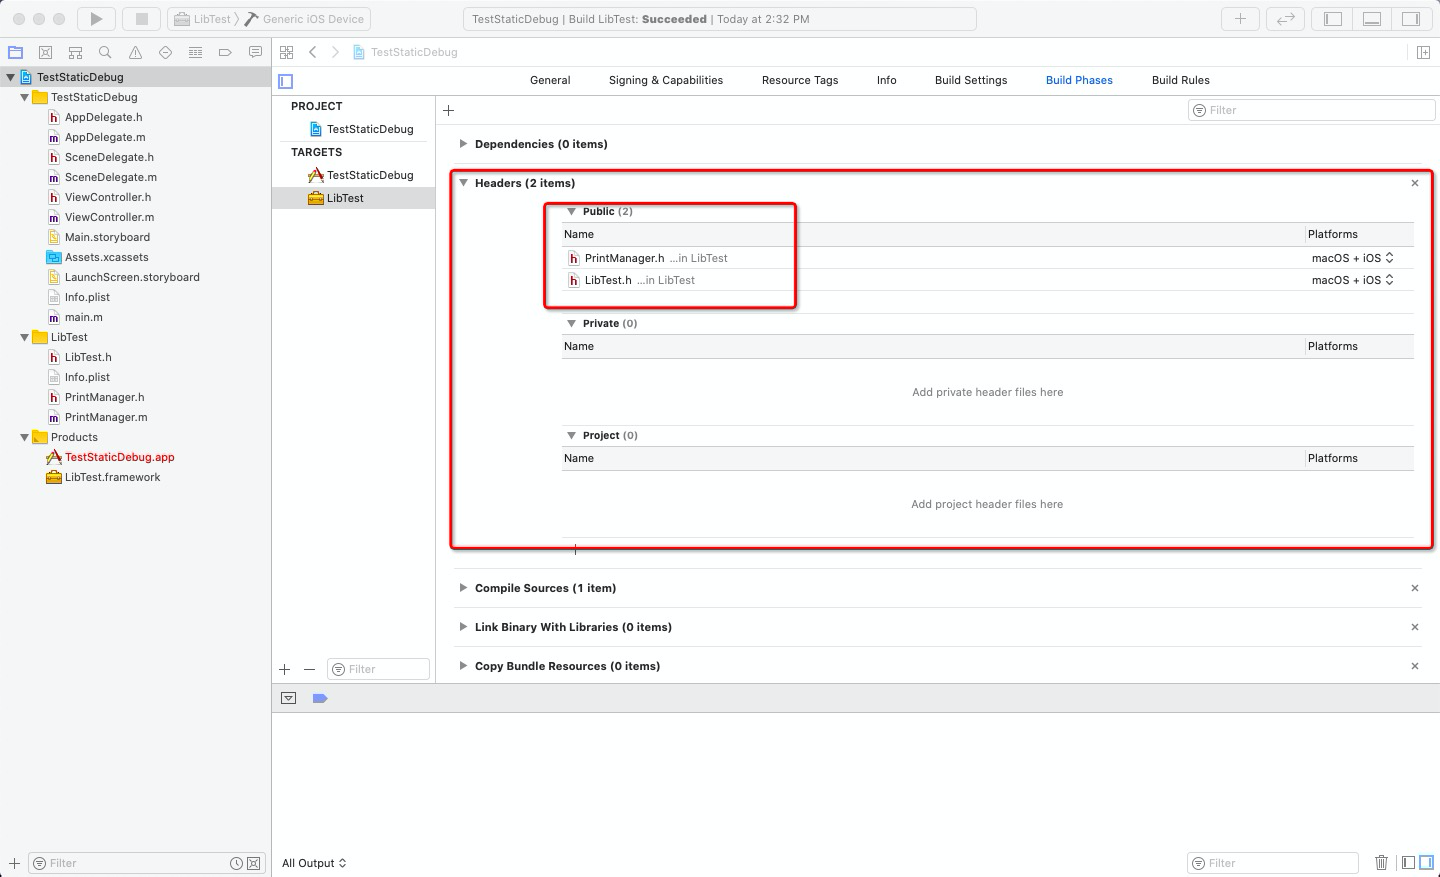The width and height of the screenshot is (1440, 877).
Task: Hide the project and targets list
Action: (x=286, y=81)
